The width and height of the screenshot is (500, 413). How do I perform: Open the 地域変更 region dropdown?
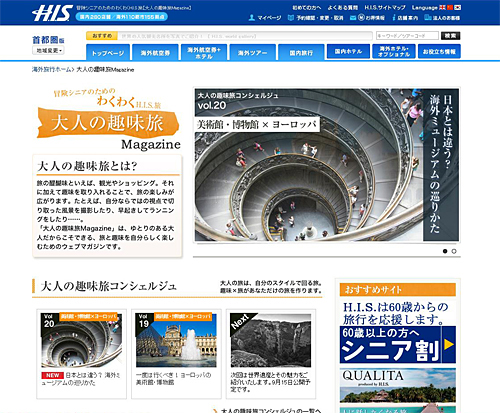48,51
